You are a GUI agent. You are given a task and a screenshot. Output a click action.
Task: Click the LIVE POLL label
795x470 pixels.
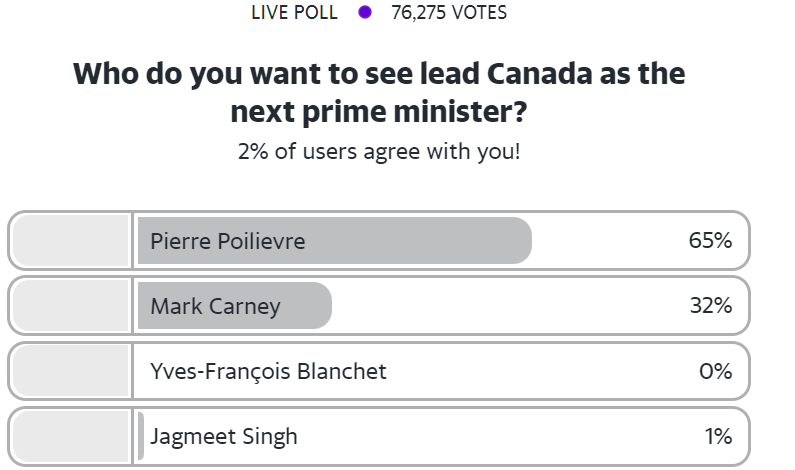pyautogui.click(x=295, y=13)
